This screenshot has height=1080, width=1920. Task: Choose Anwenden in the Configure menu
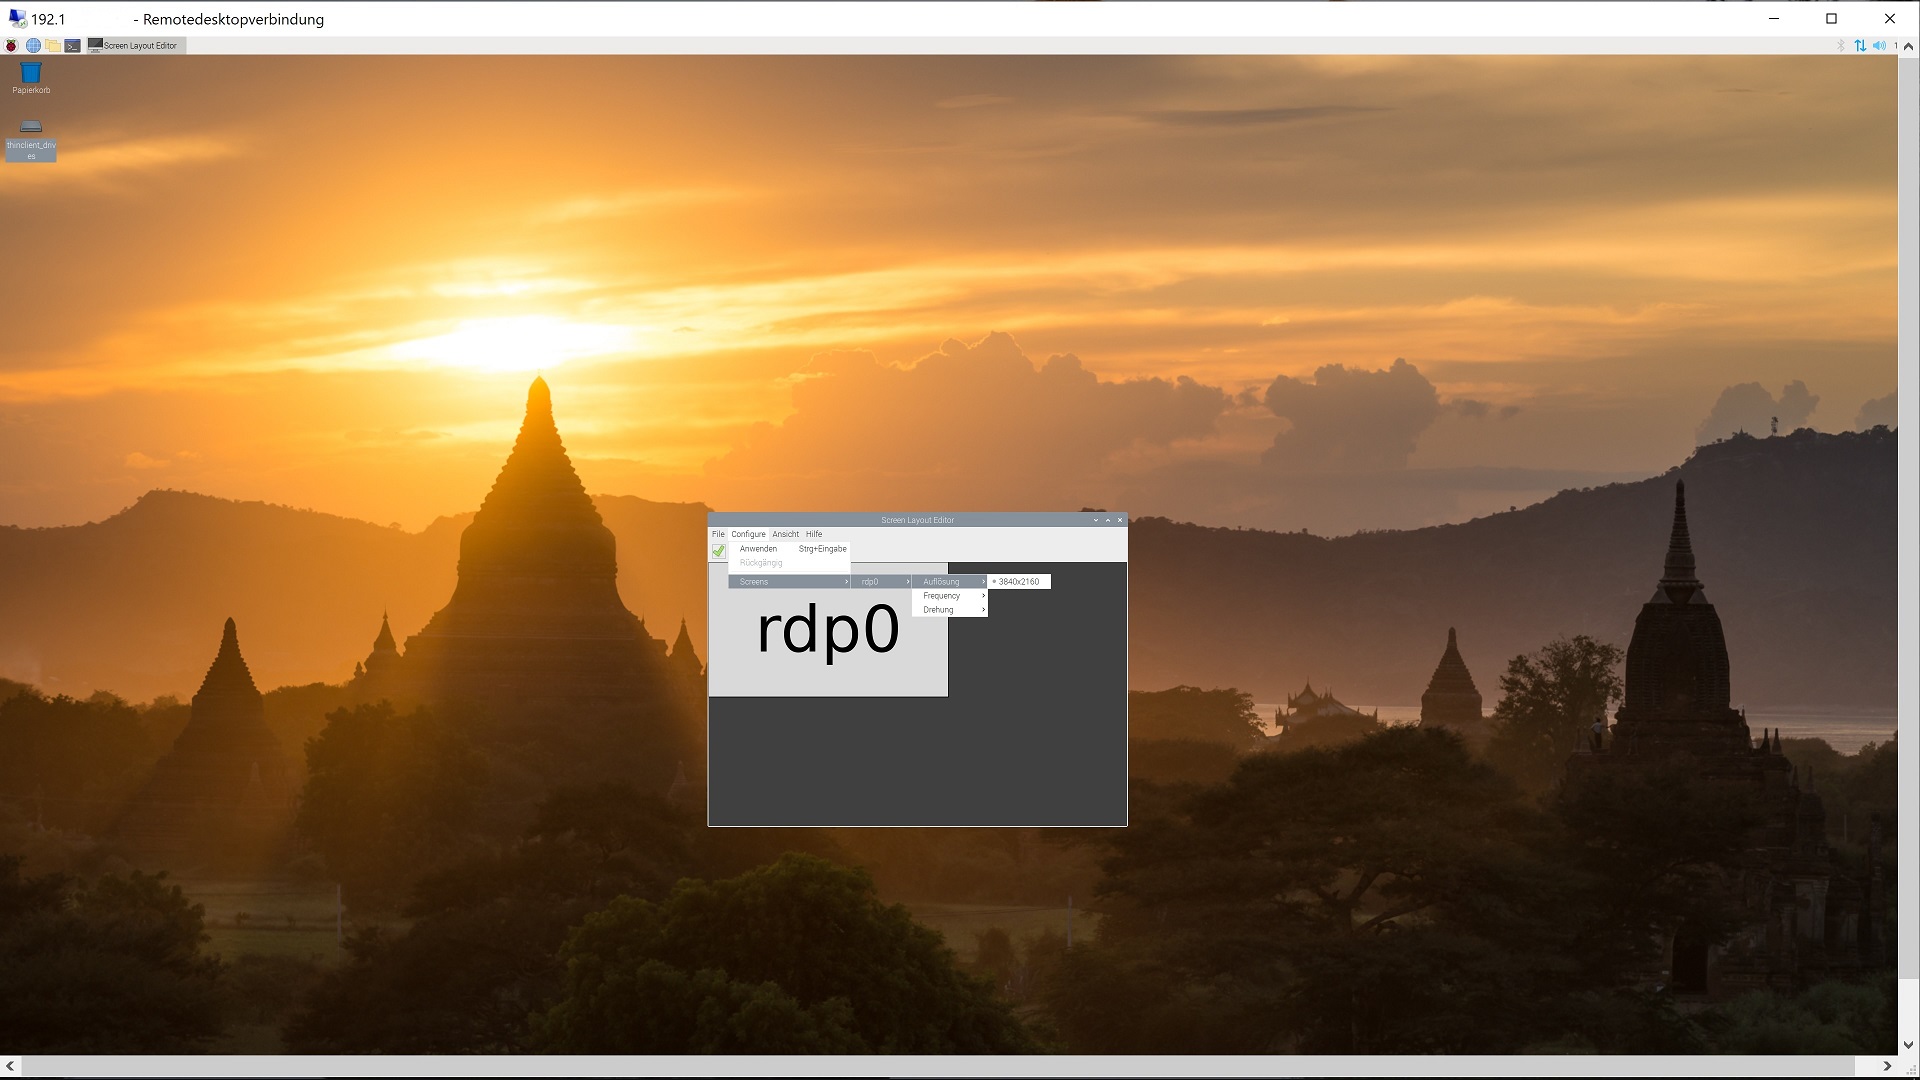[x=759, y=548]
